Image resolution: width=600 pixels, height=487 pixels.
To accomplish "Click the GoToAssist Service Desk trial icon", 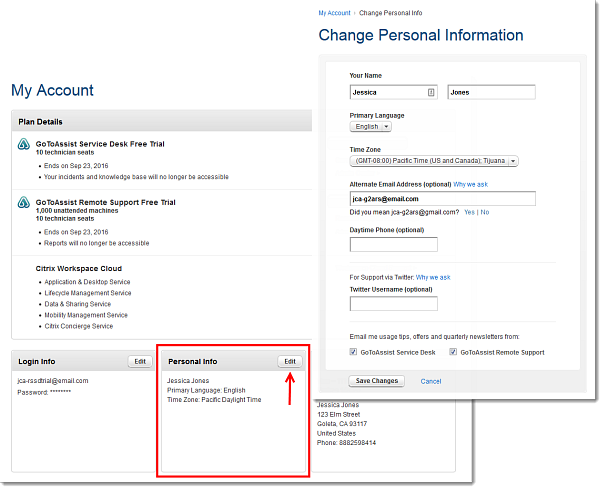I will 23,146.
